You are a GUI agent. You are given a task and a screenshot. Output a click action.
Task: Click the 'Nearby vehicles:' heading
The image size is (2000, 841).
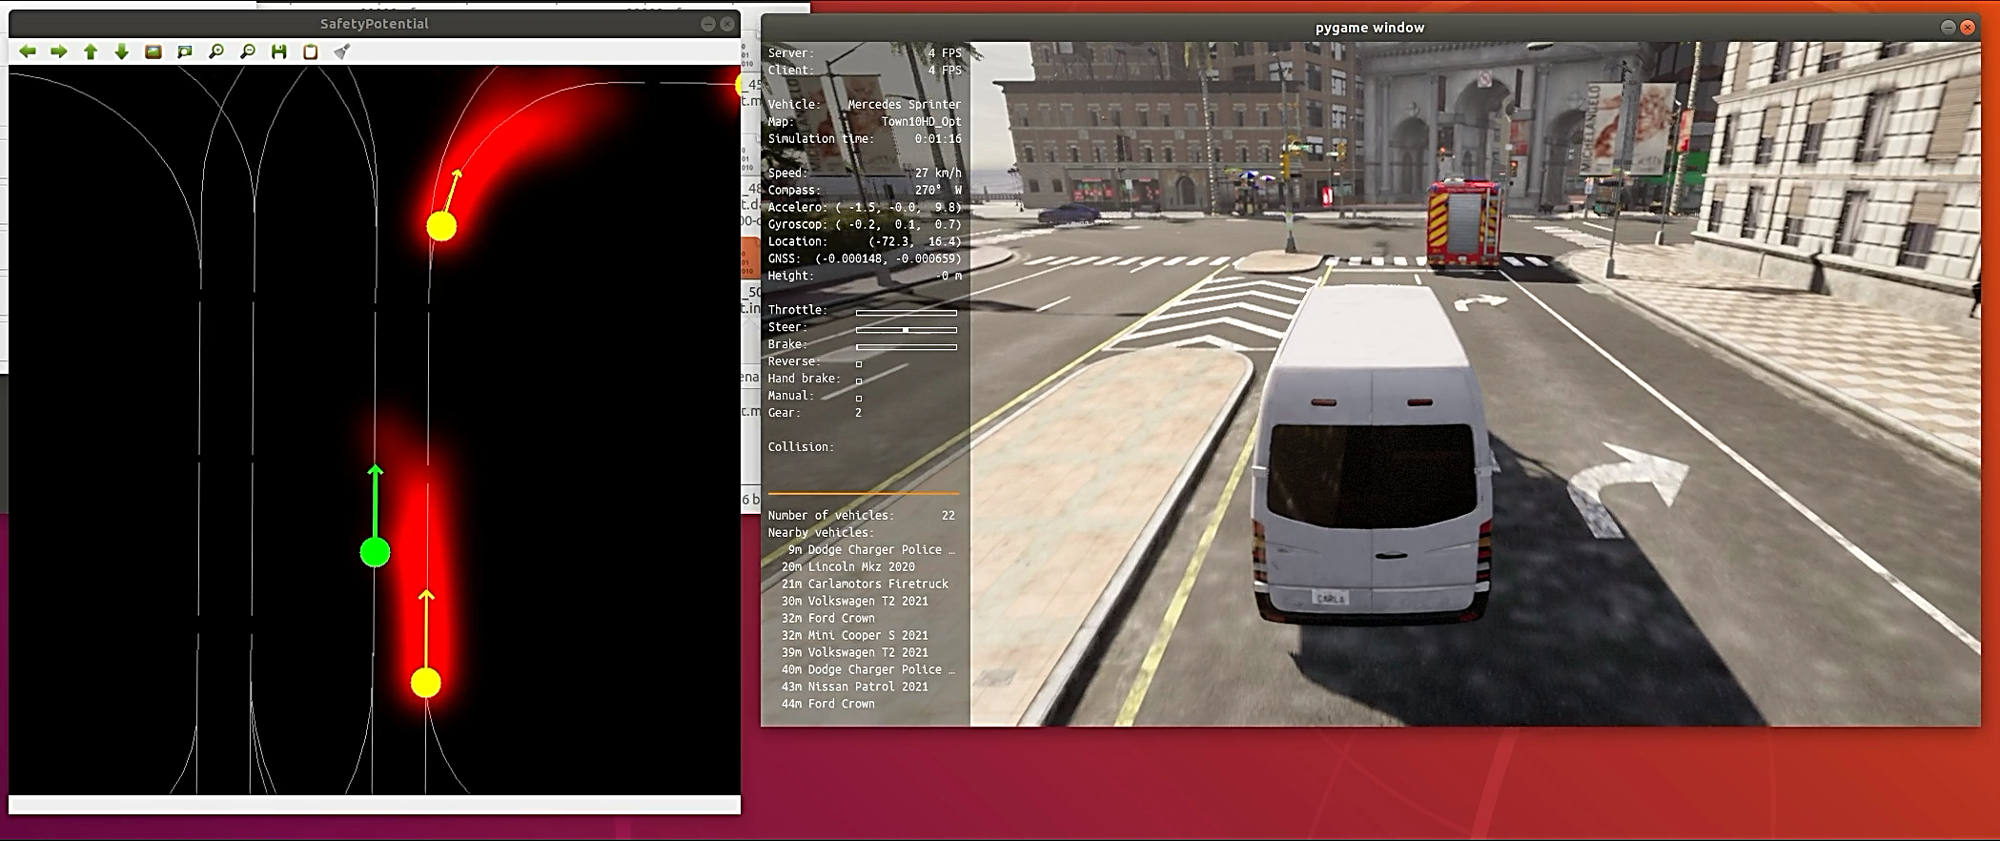[820, 533]
